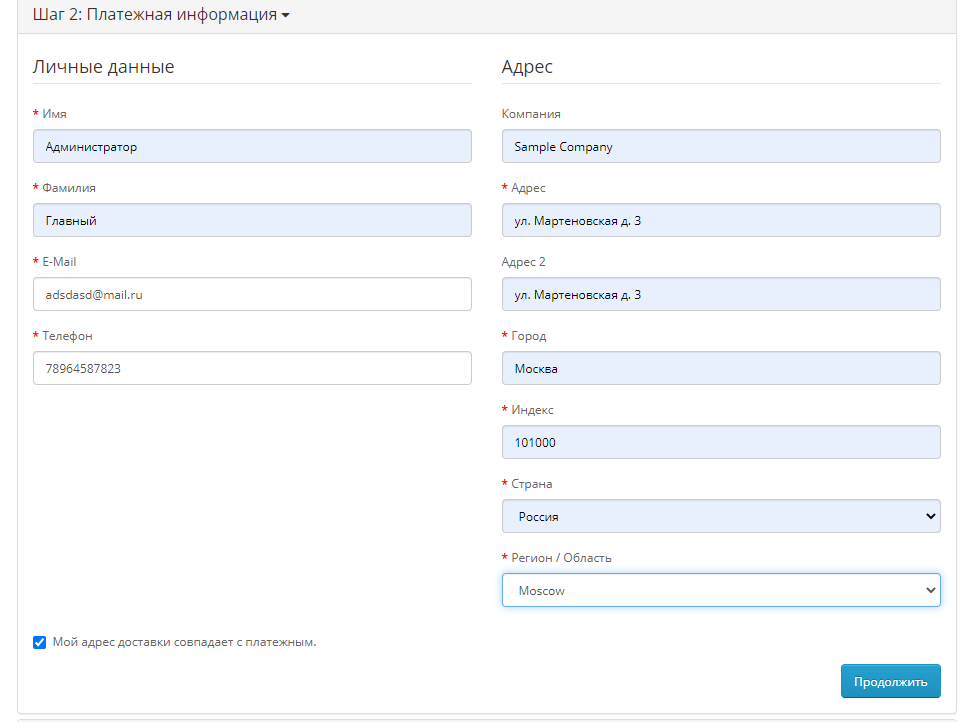
Task: Click the Город field with Москва
Action: coord(721,368)
